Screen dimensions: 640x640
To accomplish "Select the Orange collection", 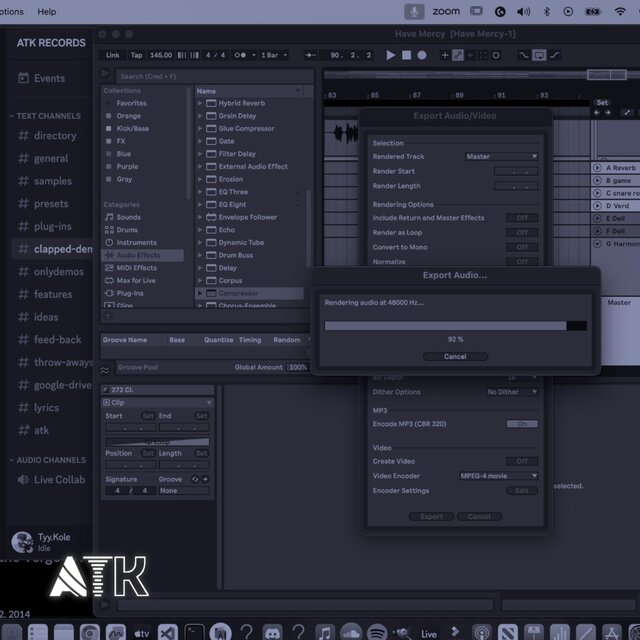I will [x=129, y=116].
